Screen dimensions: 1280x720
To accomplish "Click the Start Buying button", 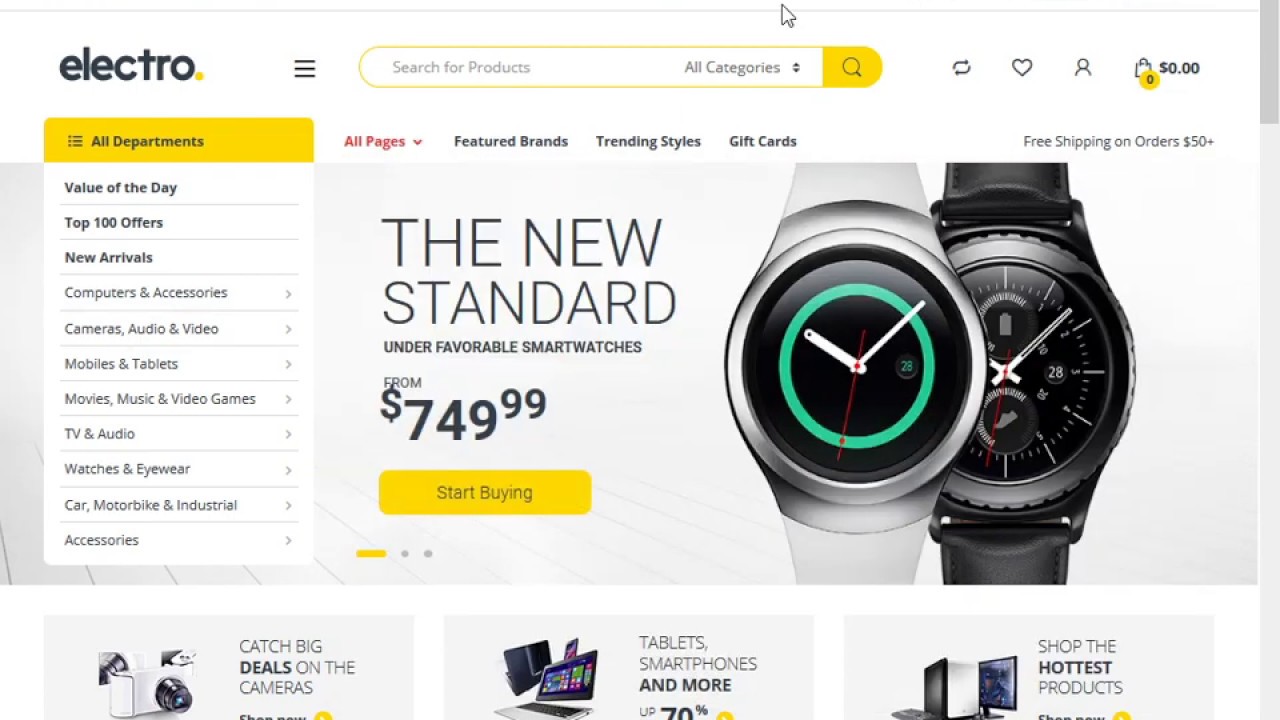I will tap(485, 492).
